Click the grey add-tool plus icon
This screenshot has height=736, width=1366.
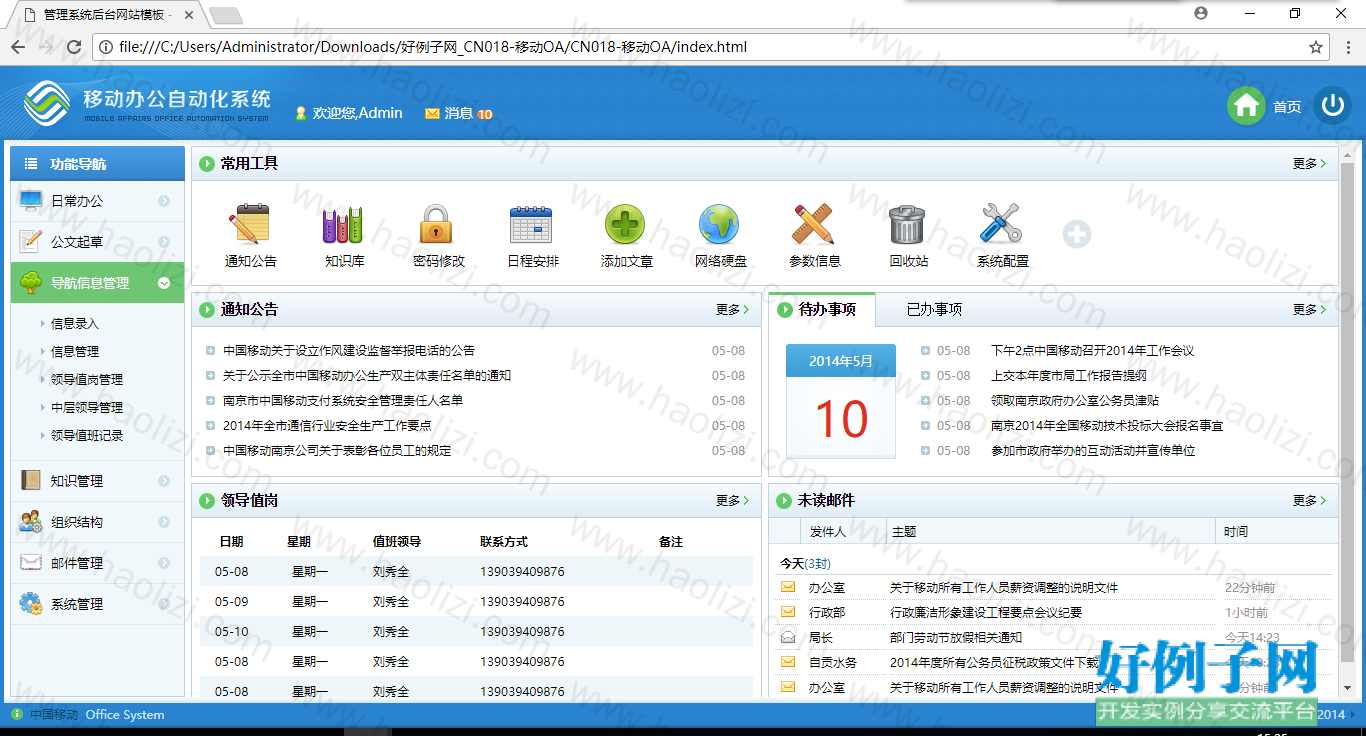pyautogui.click(x=1077, y=234)
